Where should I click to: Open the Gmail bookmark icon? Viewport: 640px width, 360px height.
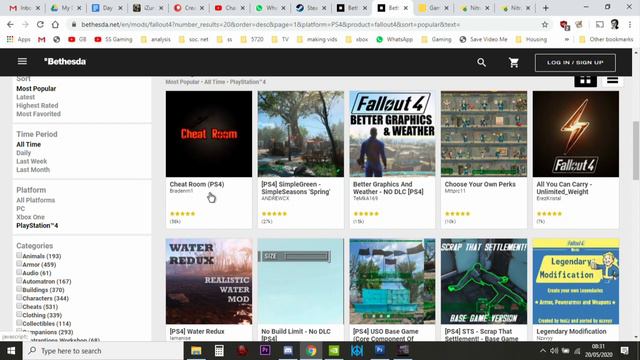click(x=41, y=39)
